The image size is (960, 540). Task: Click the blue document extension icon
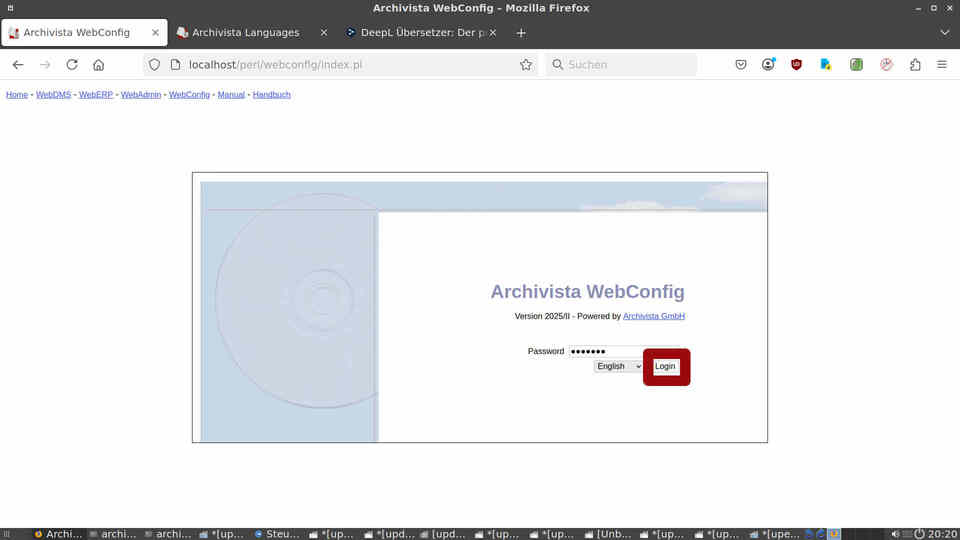[x=825, y=64]
